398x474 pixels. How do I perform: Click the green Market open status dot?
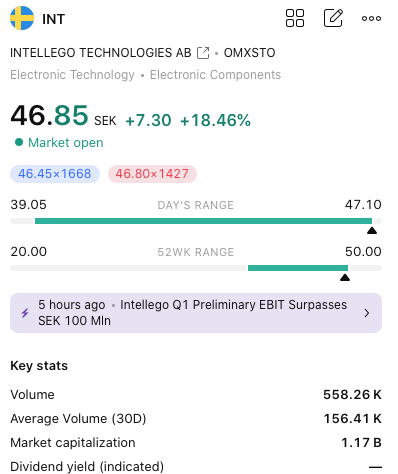[19, 142]
